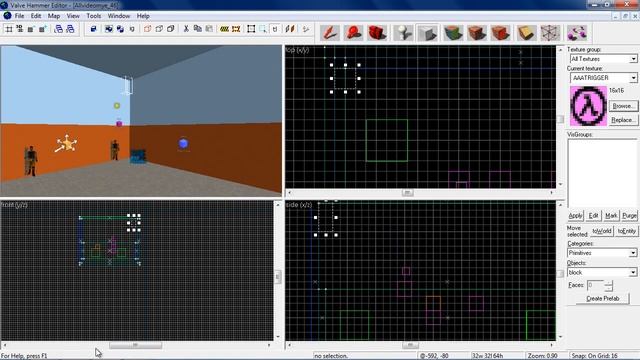Toggle cordon state stripe icon
This screenshot has height=360, width=640.
pyautogui.click(x=224, y=29)
